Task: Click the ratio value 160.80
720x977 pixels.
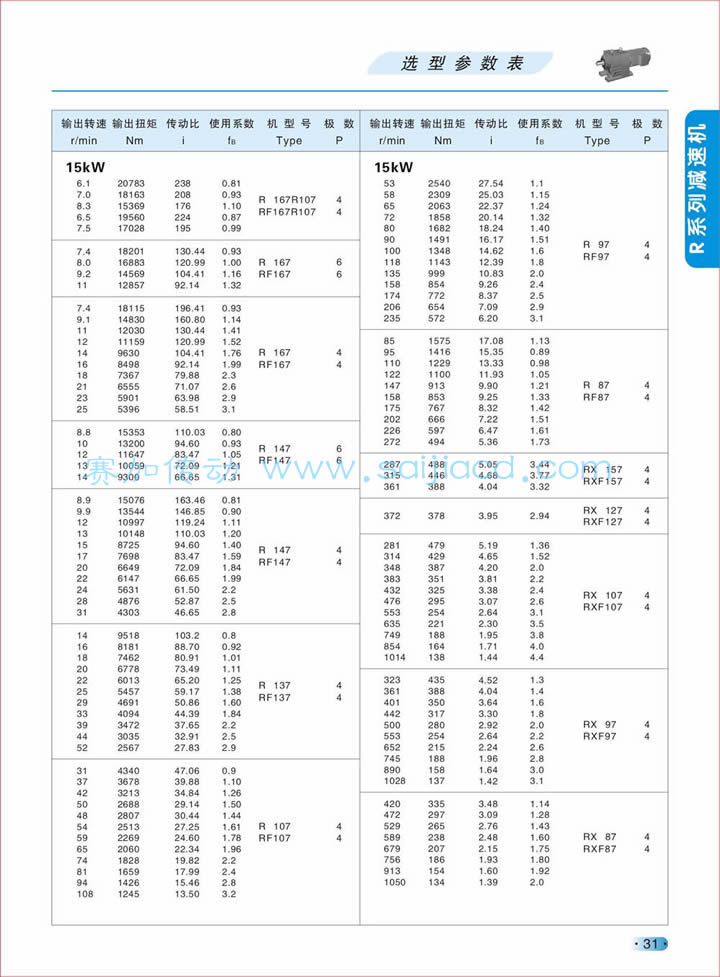Action: click(x=189, y=319)
